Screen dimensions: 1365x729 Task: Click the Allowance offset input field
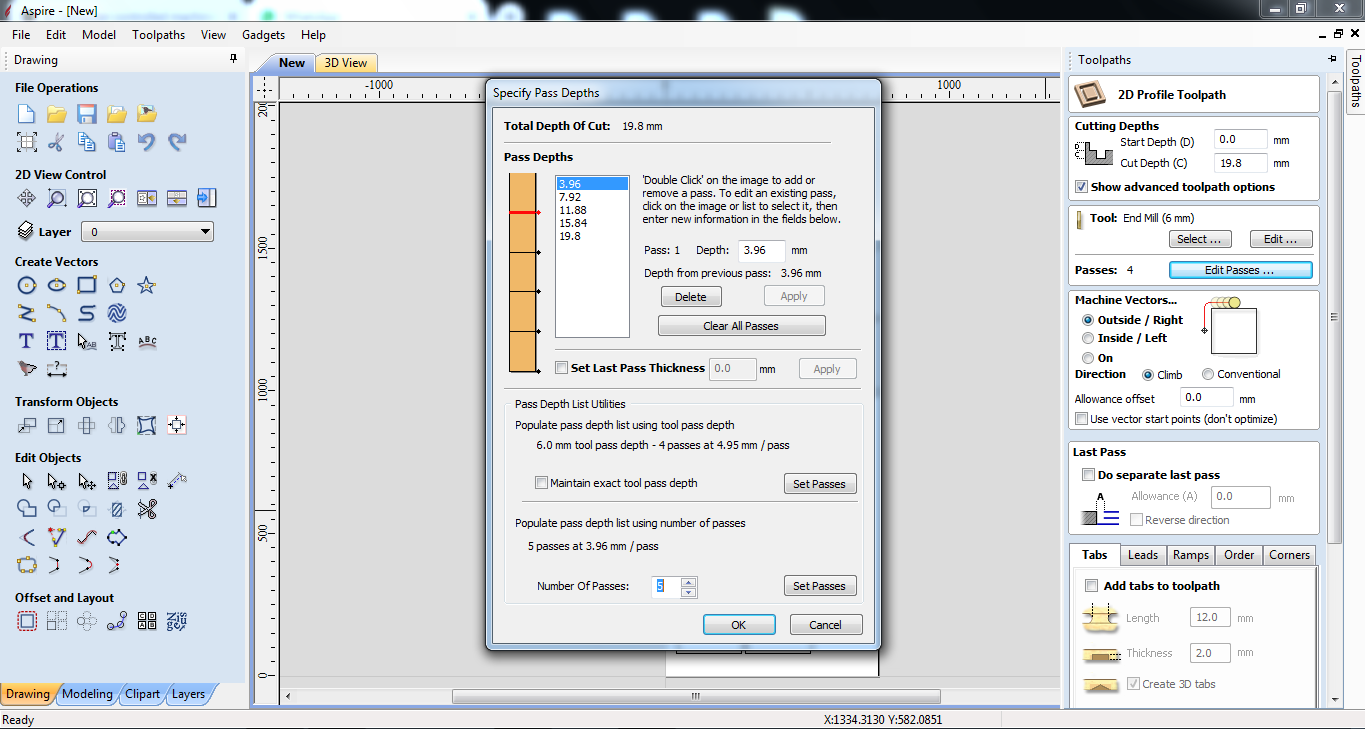(1205, 398)
